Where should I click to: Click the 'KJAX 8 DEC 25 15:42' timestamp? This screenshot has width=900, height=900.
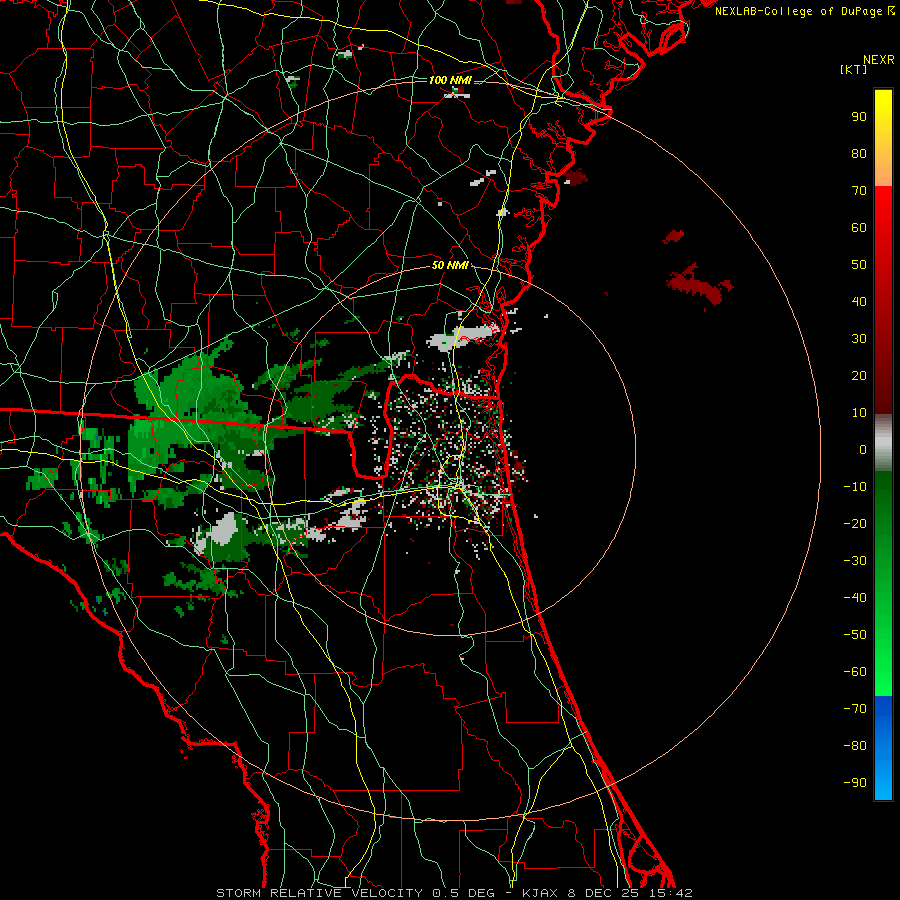click(x=607, y=893)
